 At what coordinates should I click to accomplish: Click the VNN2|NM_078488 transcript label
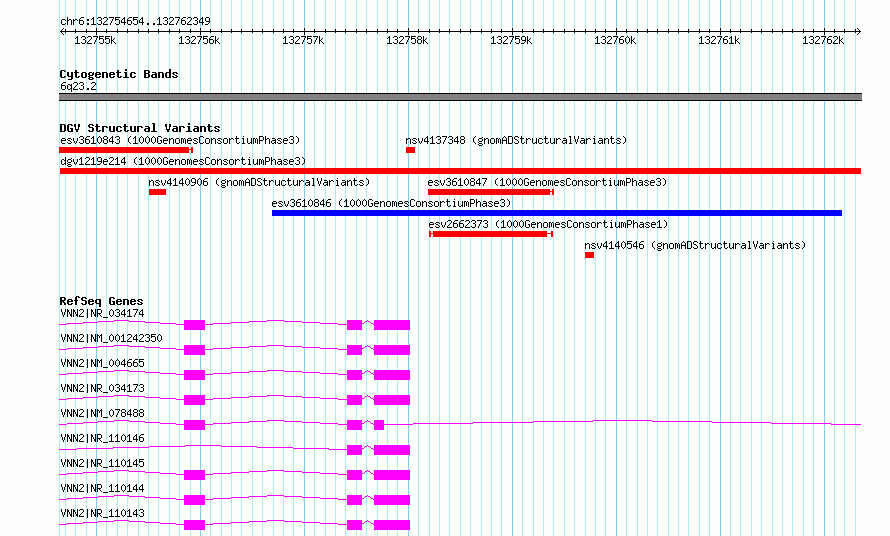pyautogui.click(x=102, y=413)
